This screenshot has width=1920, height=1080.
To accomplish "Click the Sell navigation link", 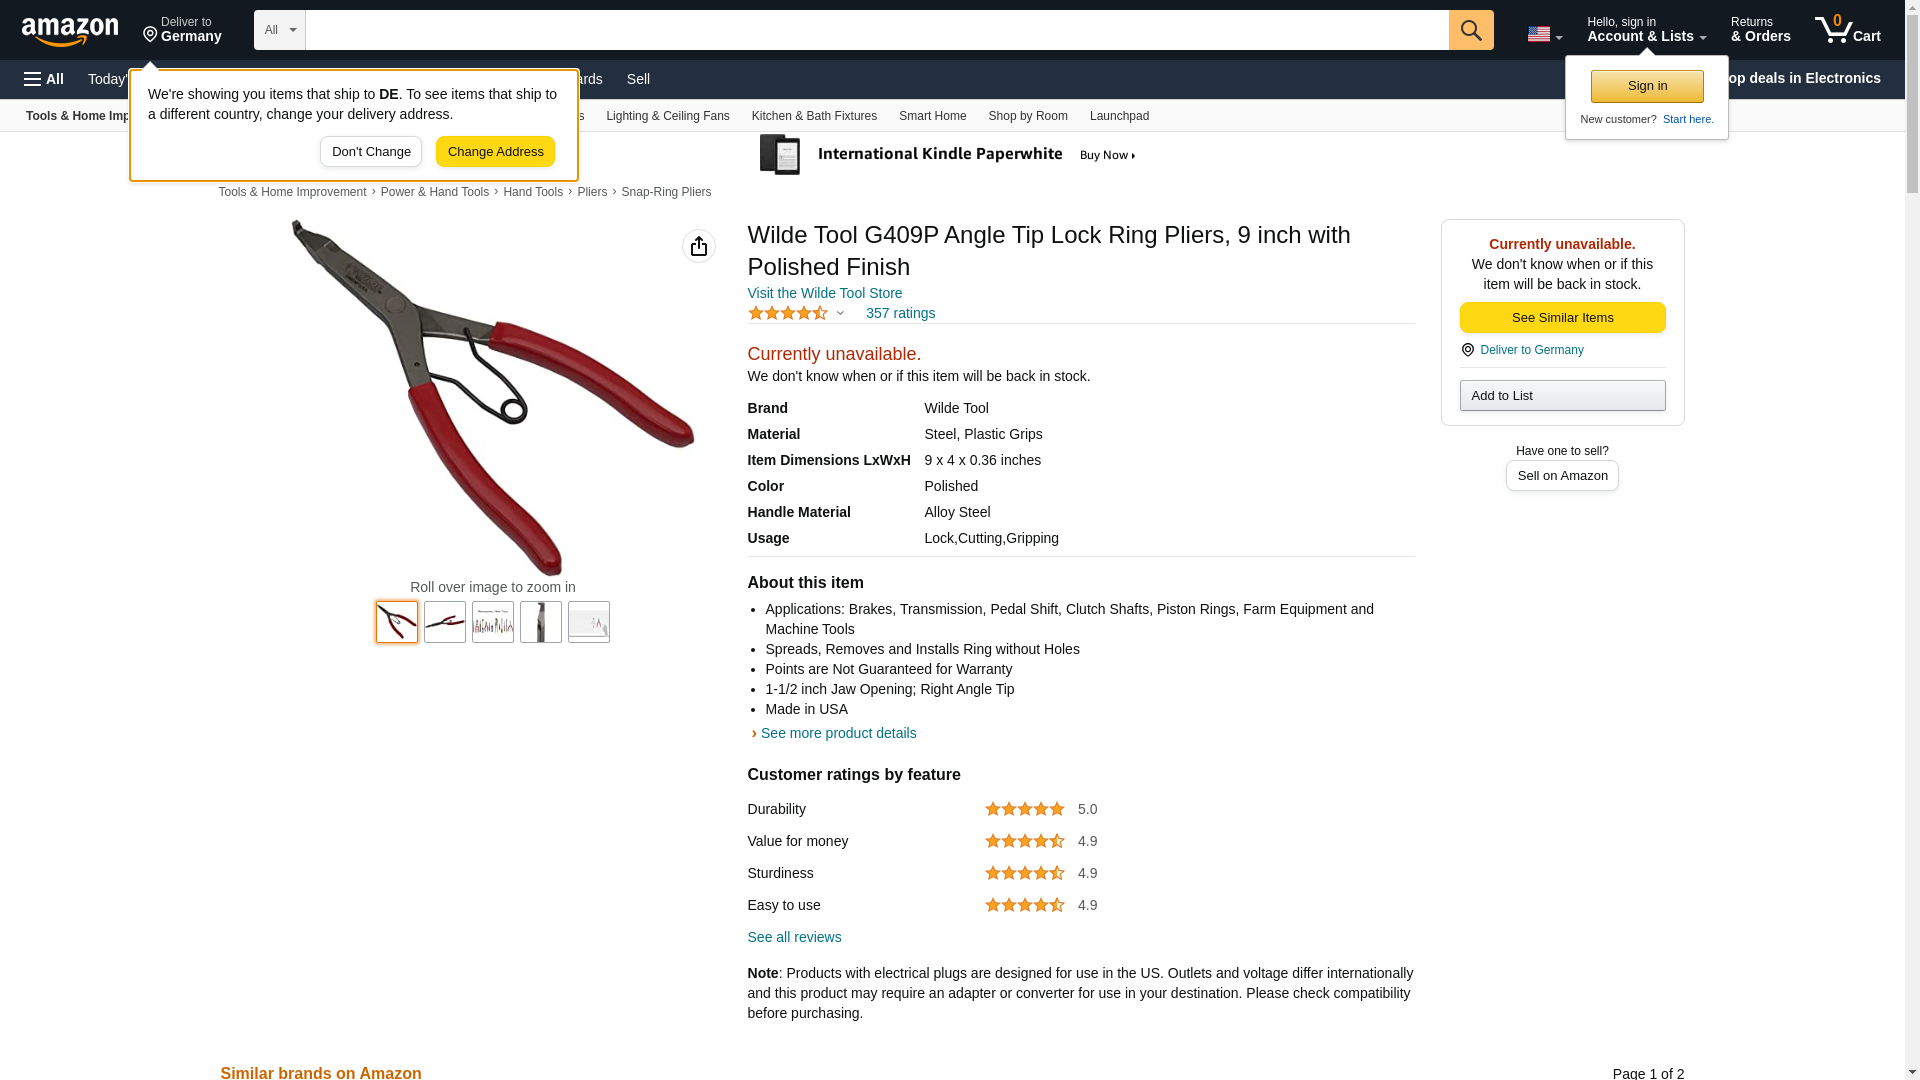I will pyautogui.click(x=638, y=79).
